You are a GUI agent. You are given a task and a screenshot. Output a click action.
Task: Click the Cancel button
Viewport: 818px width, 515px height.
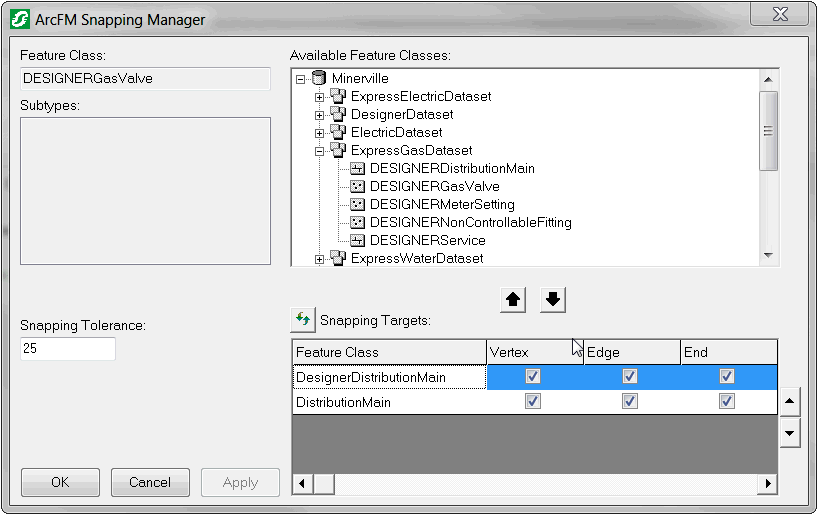(150, 482)
